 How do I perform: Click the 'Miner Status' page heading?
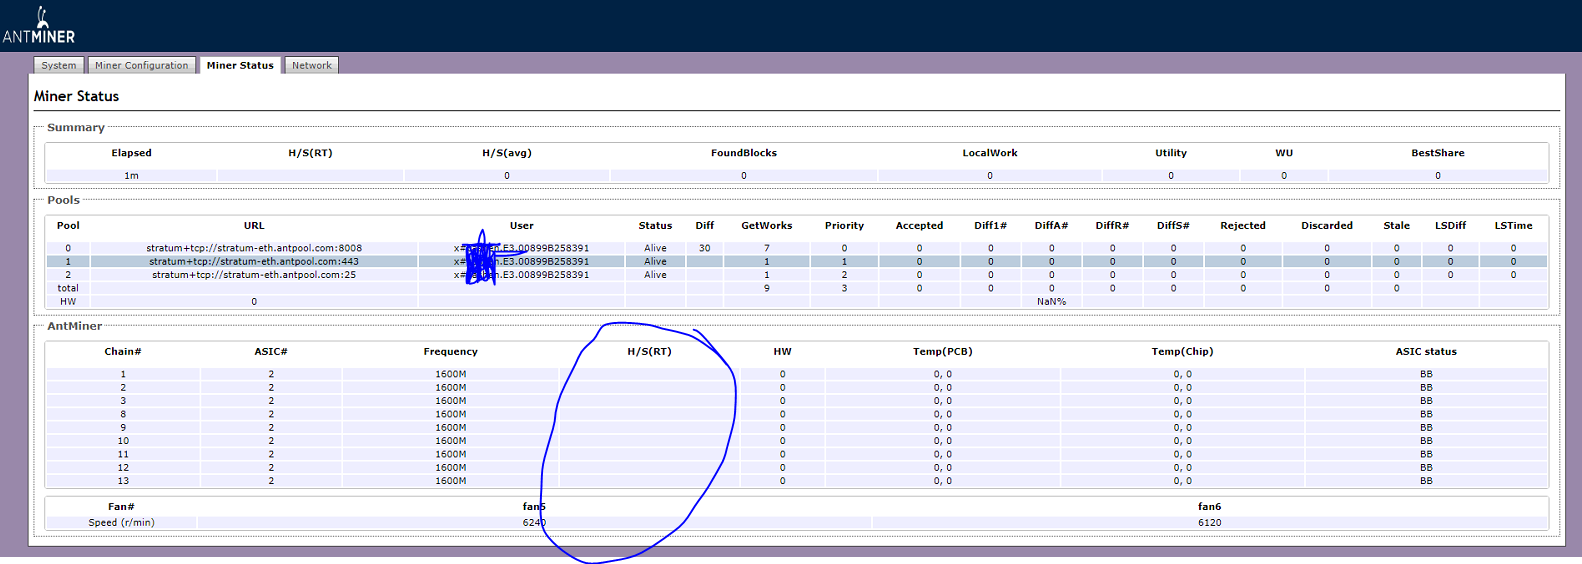coord(76,96)
